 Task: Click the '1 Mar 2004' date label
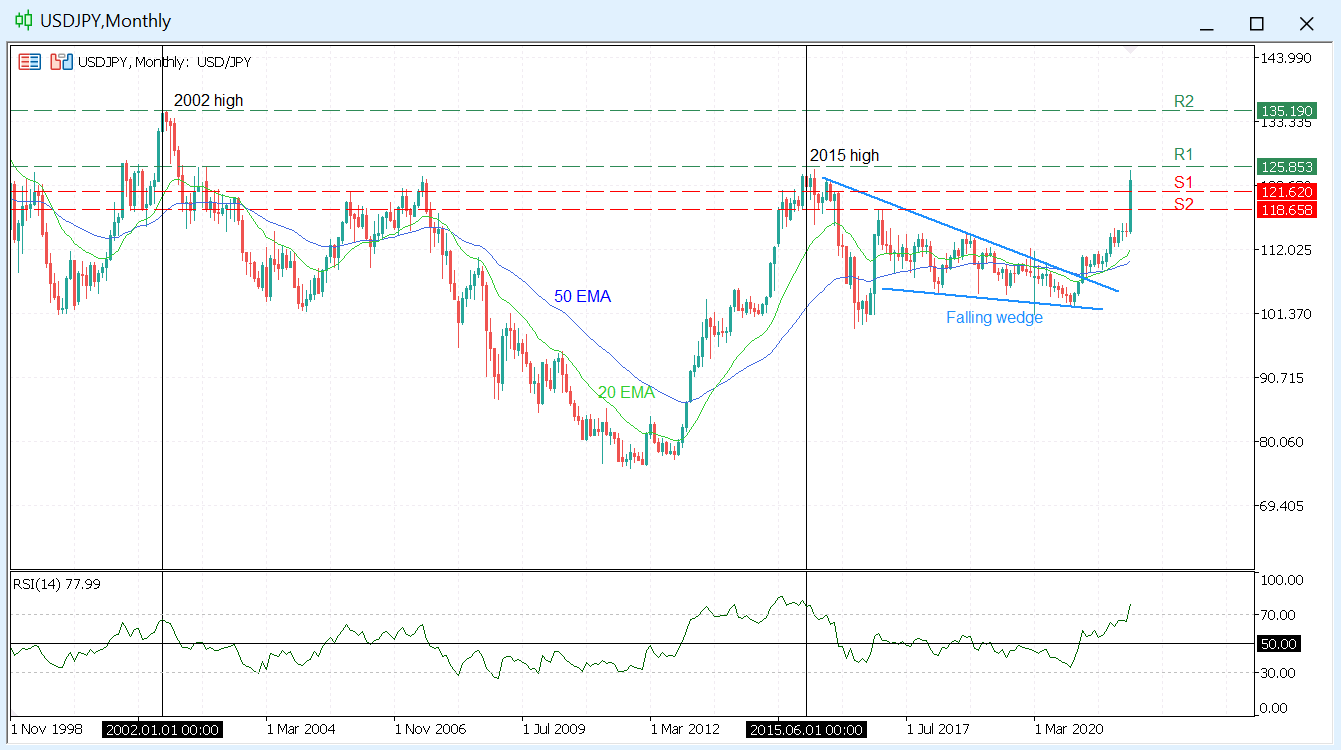coord(301,730)
